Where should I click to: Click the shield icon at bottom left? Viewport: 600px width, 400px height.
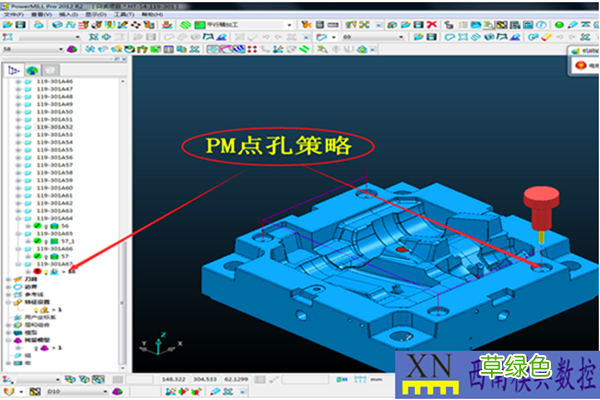(x=9, y=392)
